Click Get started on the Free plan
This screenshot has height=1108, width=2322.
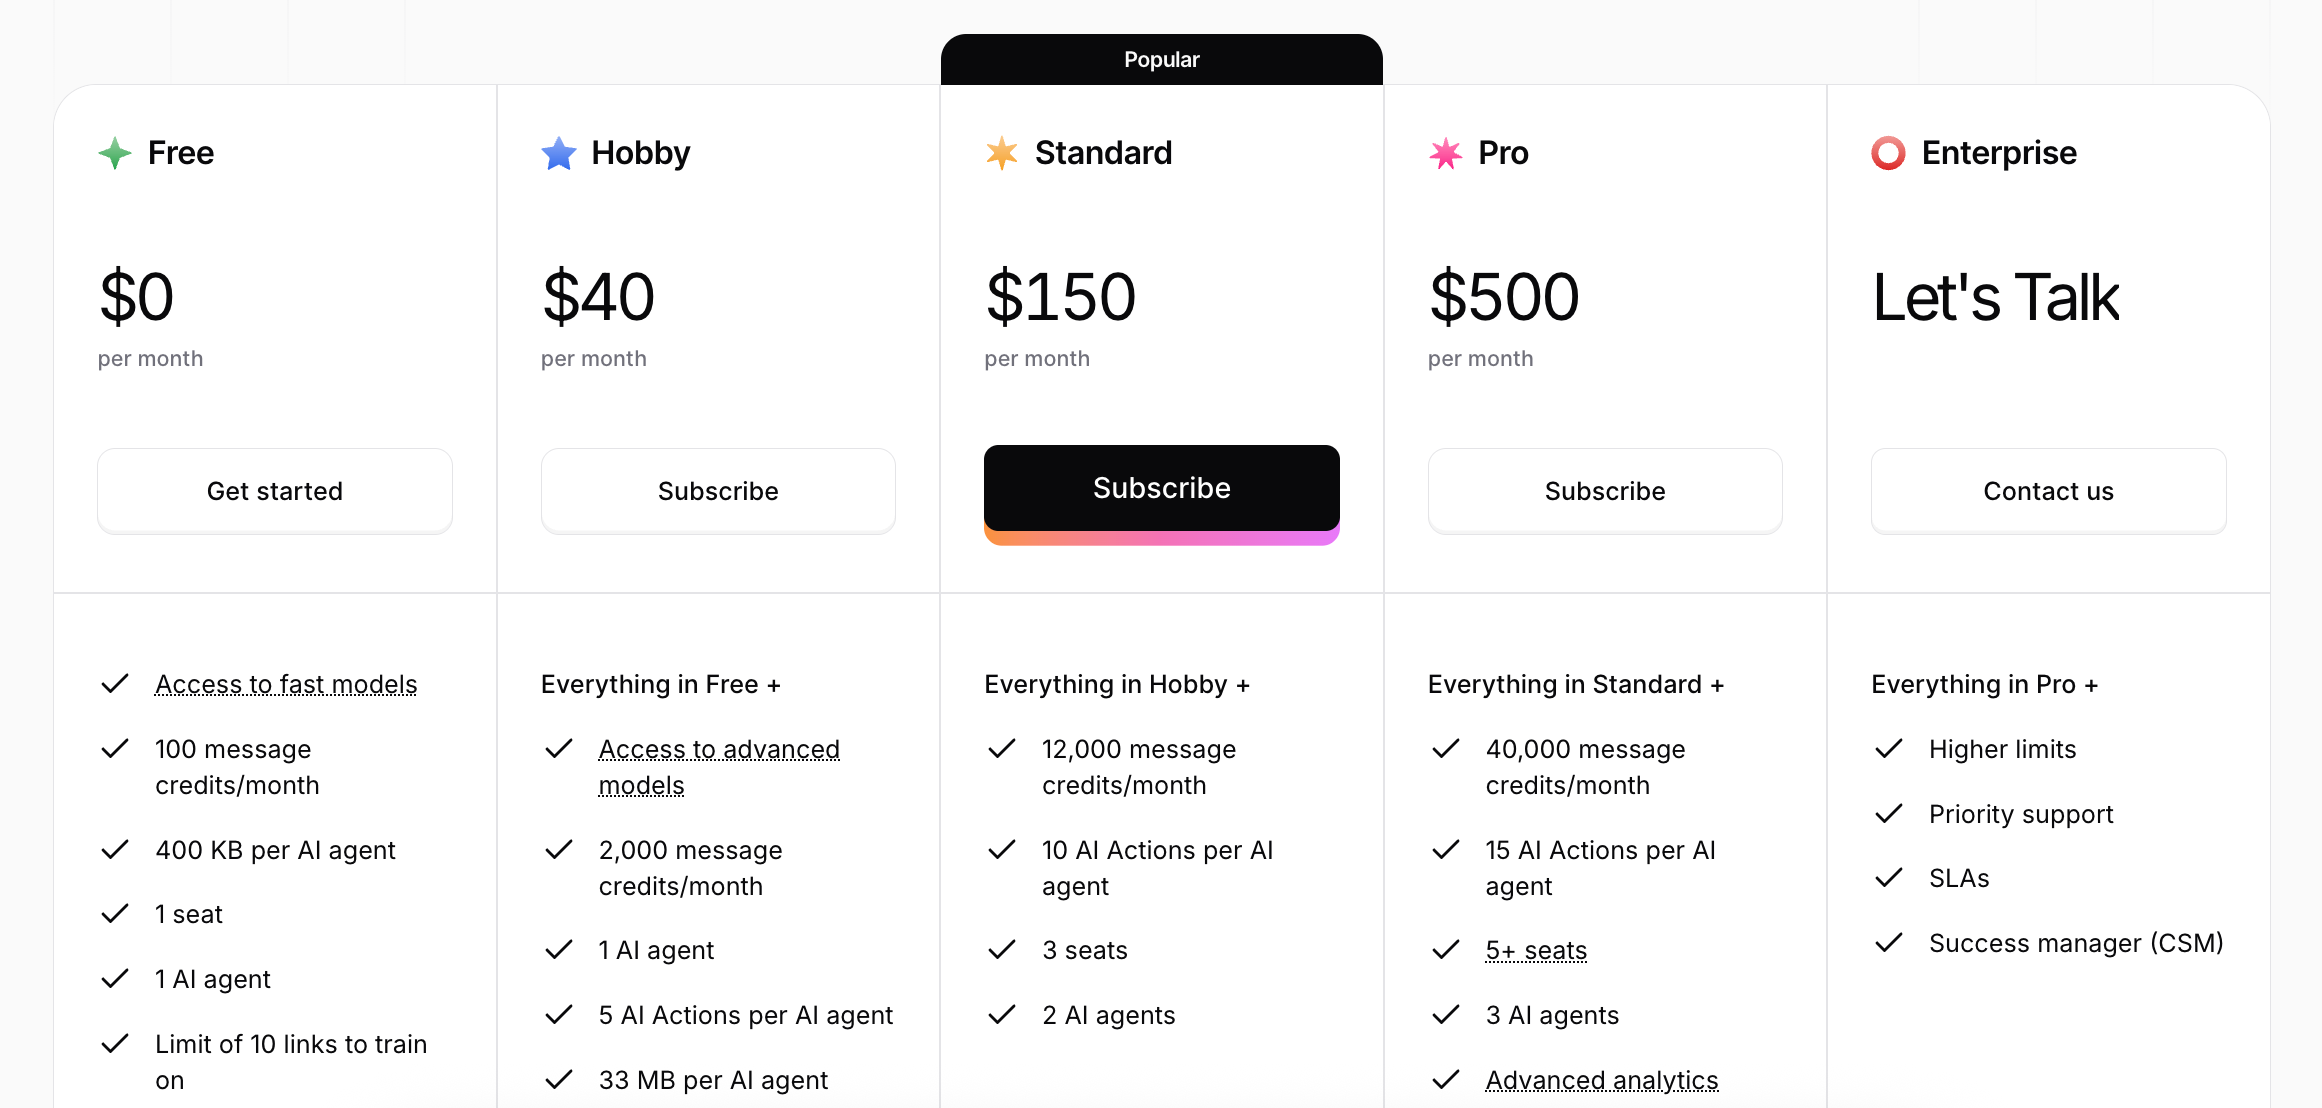(x=275, y=491)
